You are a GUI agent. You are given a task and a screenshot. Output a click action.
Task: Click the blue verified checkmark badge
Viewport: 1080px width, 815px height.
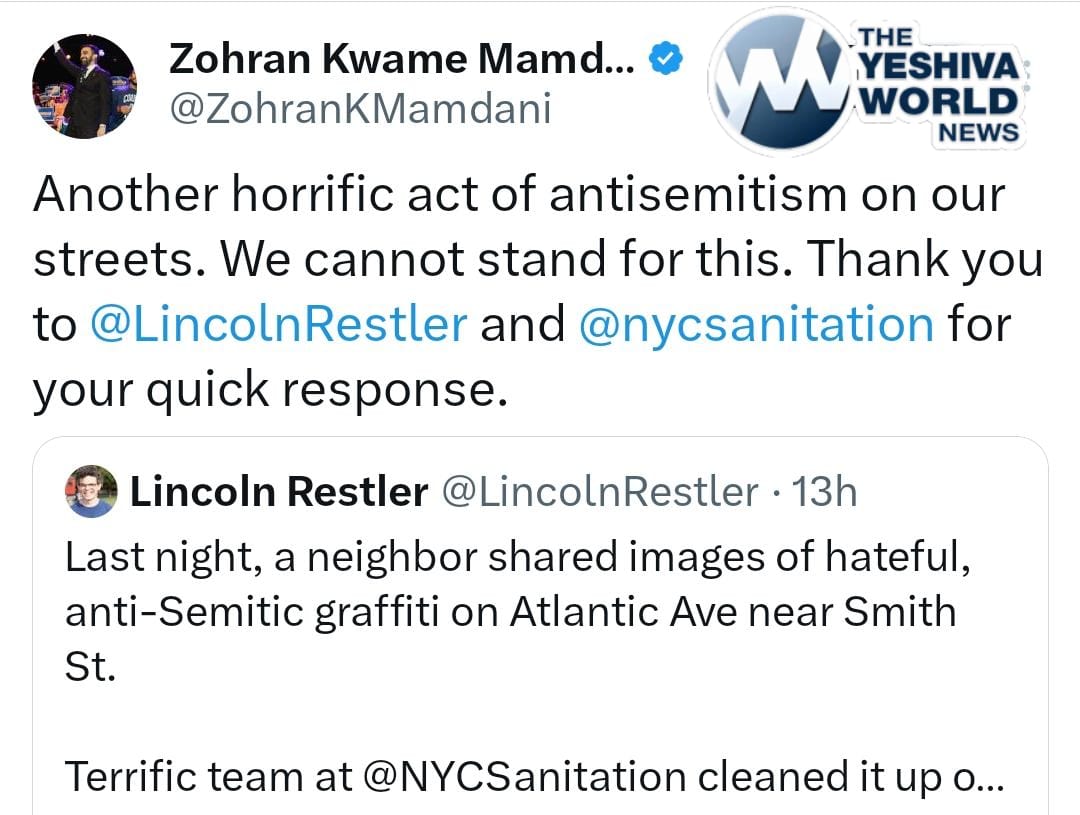(667, 61)
